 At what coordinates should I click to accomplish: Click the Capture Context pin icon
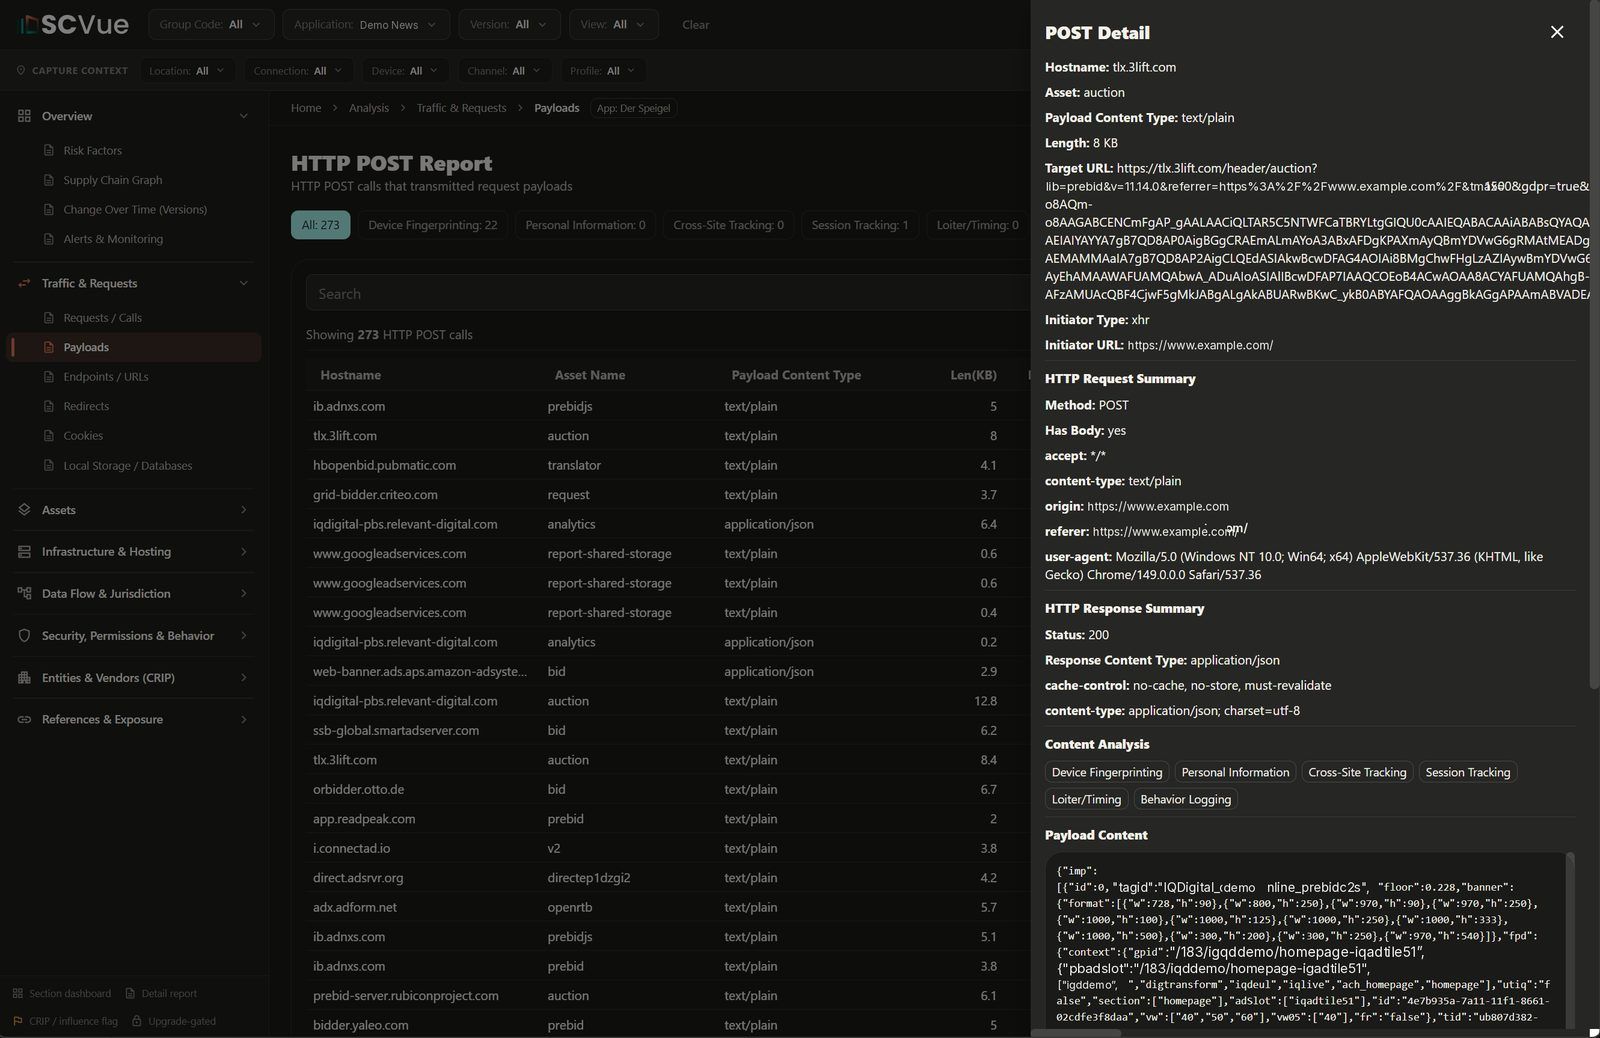pos(21,71)
